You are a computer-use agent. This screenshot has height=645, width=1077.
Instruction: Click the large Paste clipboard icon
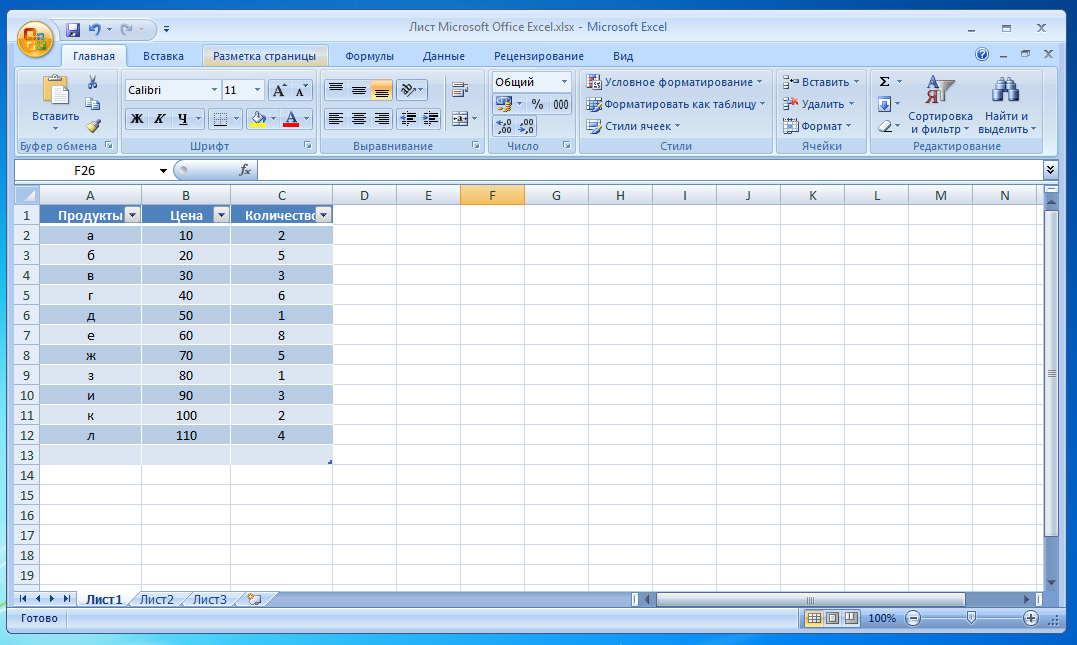pos(56,90)
